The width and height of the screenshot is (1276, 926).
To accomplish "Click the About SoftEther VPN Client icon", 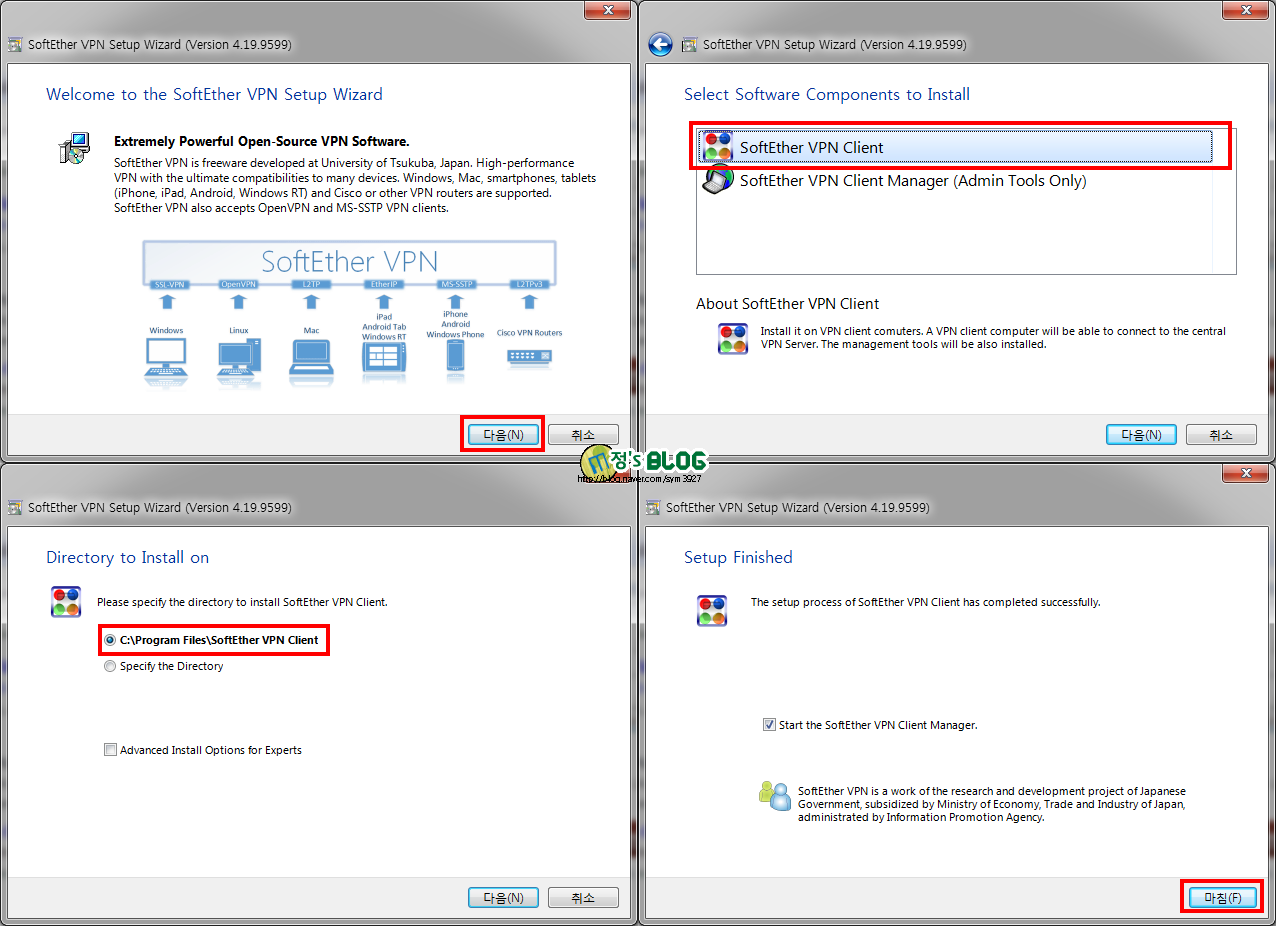I will (x=733, y=339).
